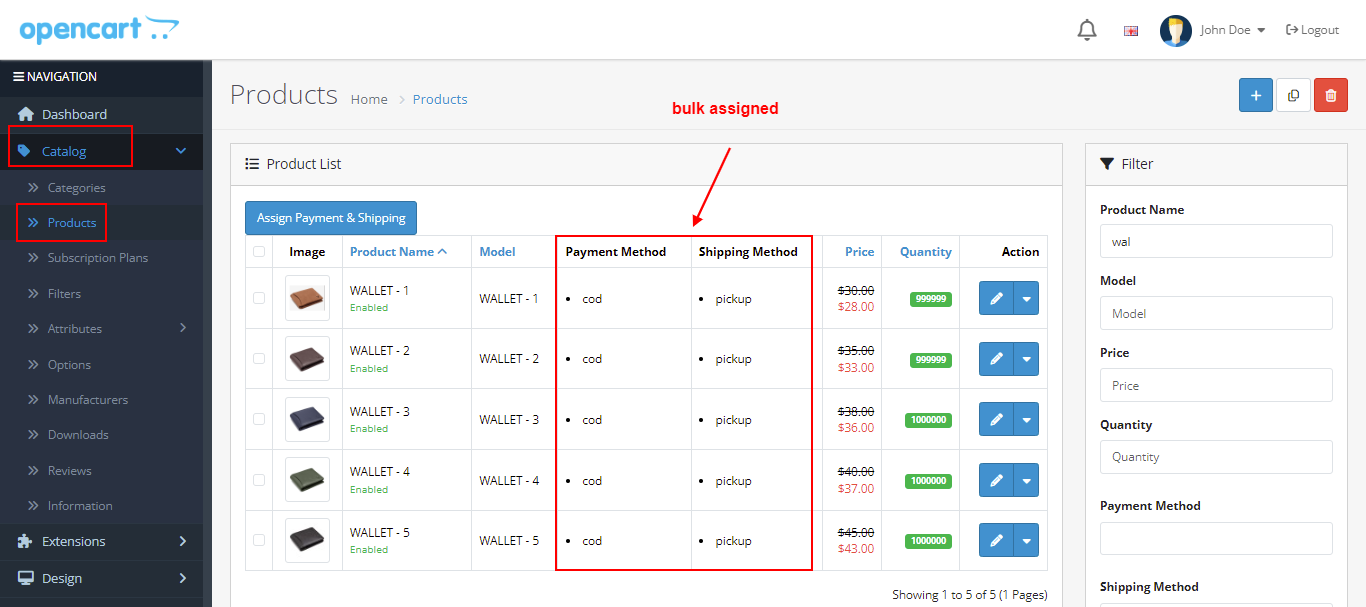Check the WALLET - 5 row checkbox
This screenshot has height=607, width=1366.
[259, 540]
